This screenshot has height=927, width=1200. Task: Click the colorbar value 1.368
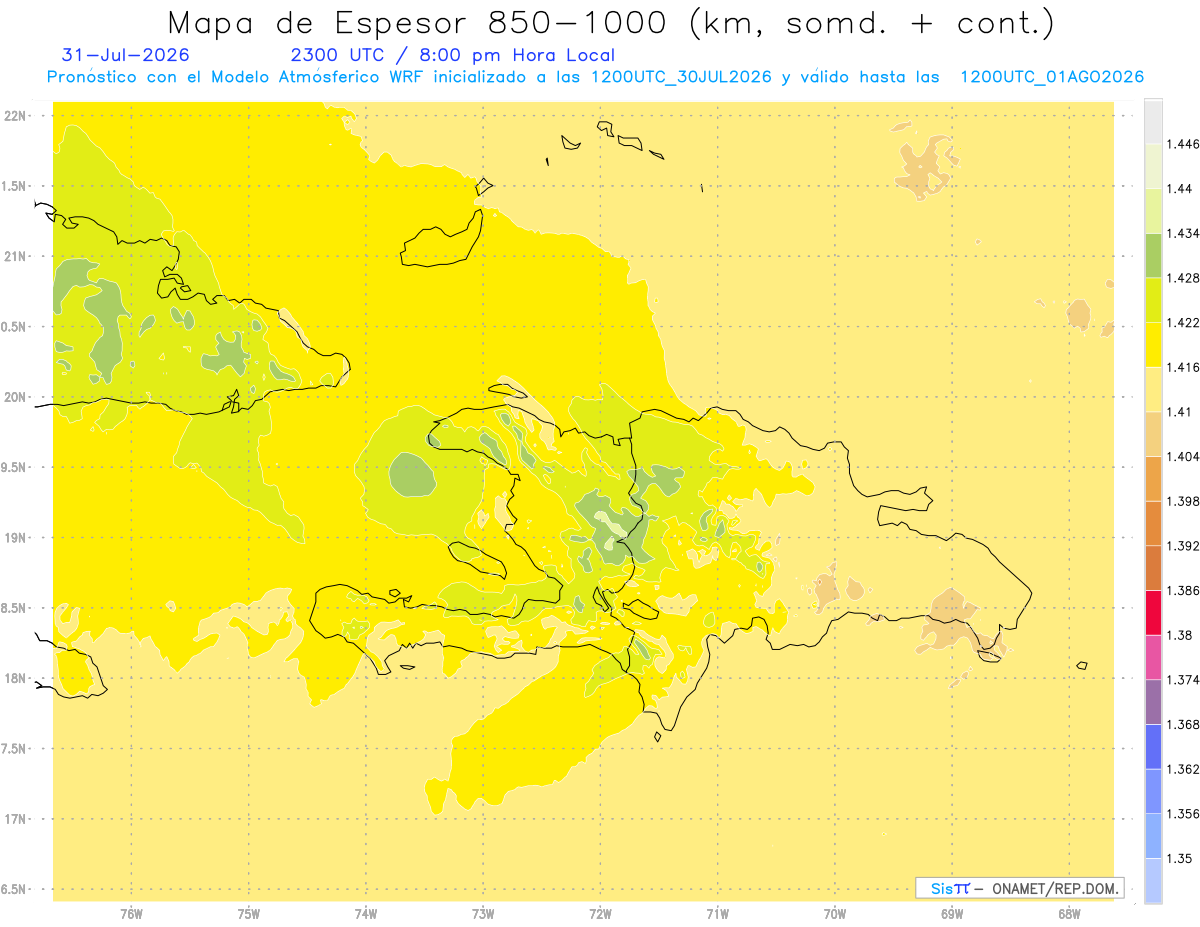[1183, 724]
